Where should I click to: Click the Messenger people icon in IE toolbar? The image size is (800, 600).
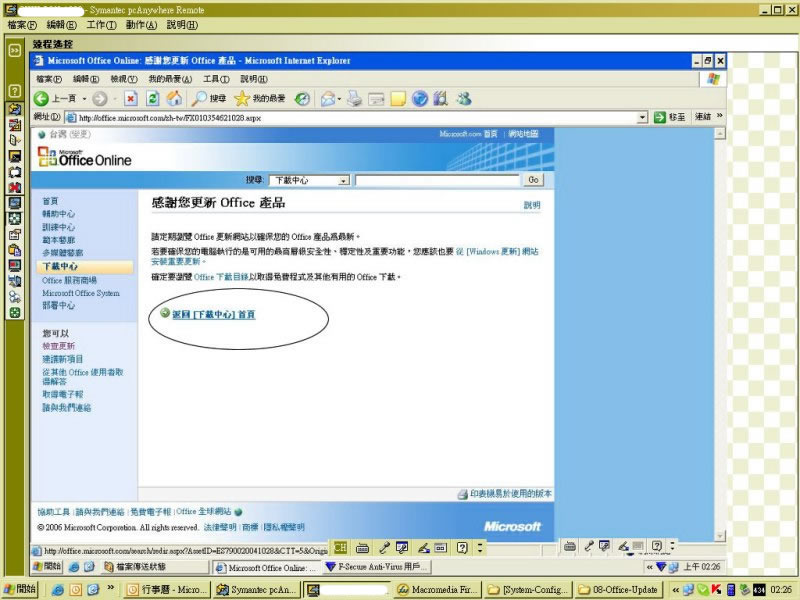(x=464, y=99)
